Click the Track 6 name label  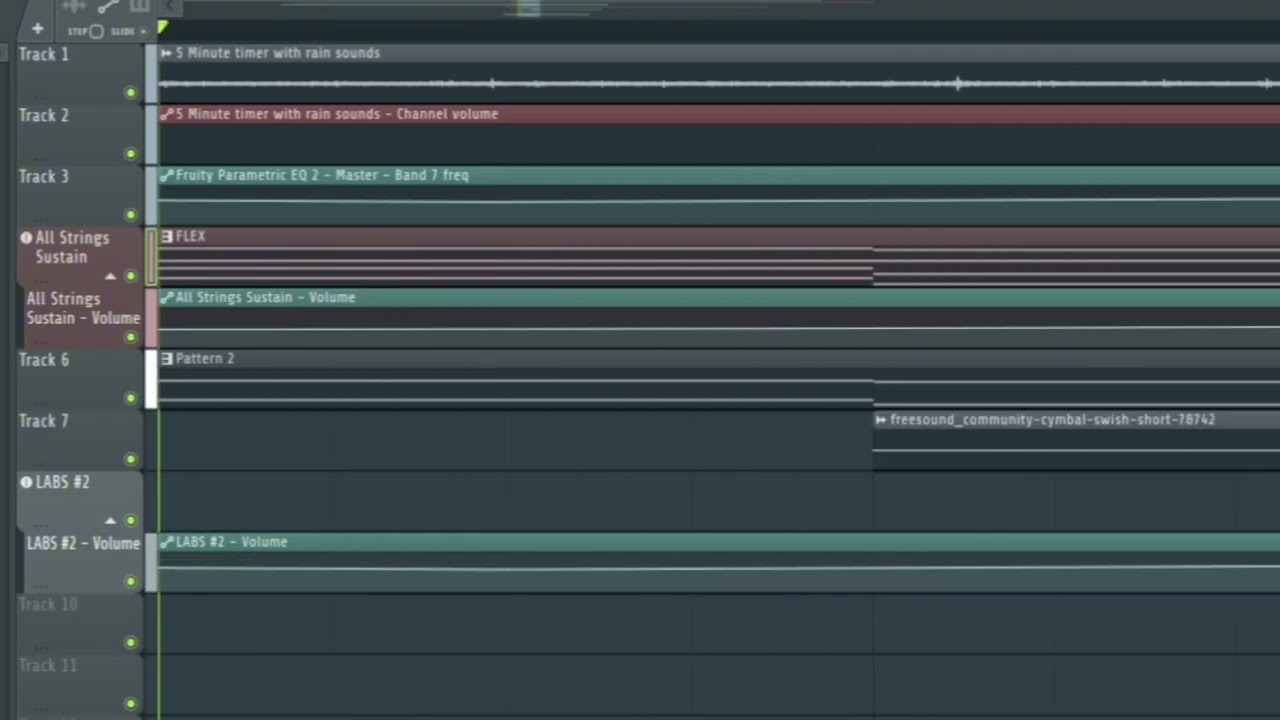pyautogui.click(x=44, y=359)
